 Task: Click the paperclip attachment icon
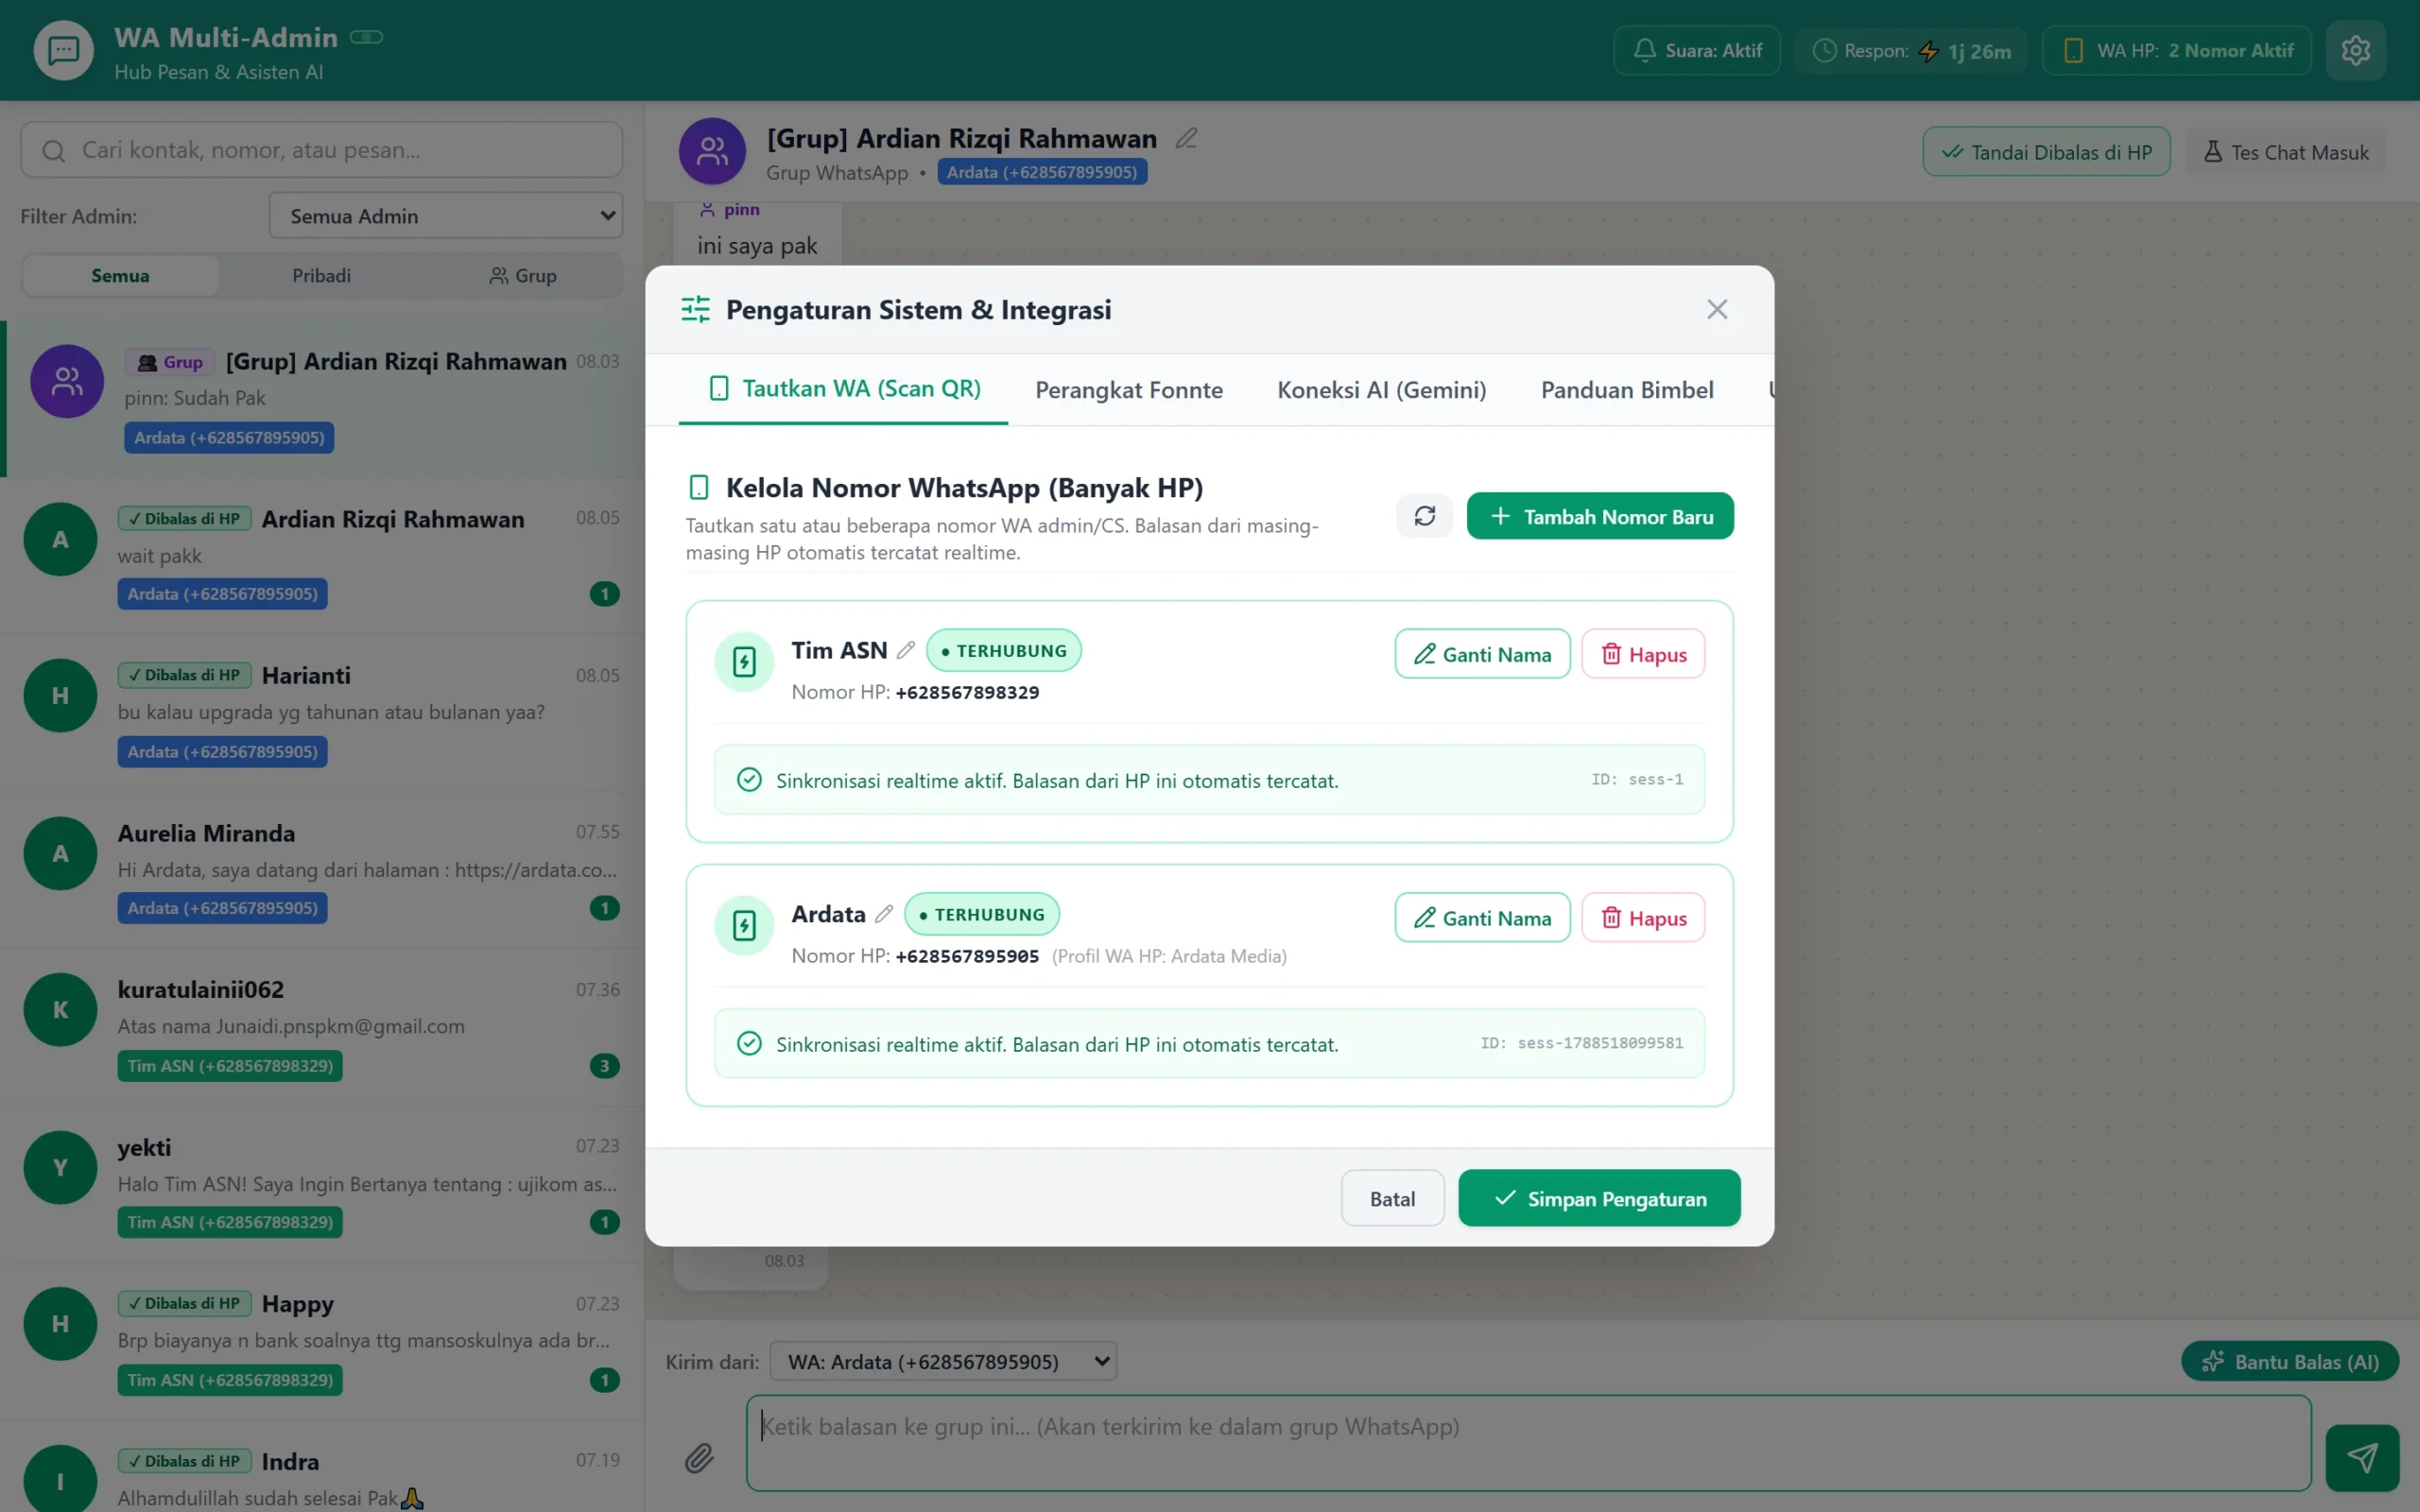[x=699, y=1458]
